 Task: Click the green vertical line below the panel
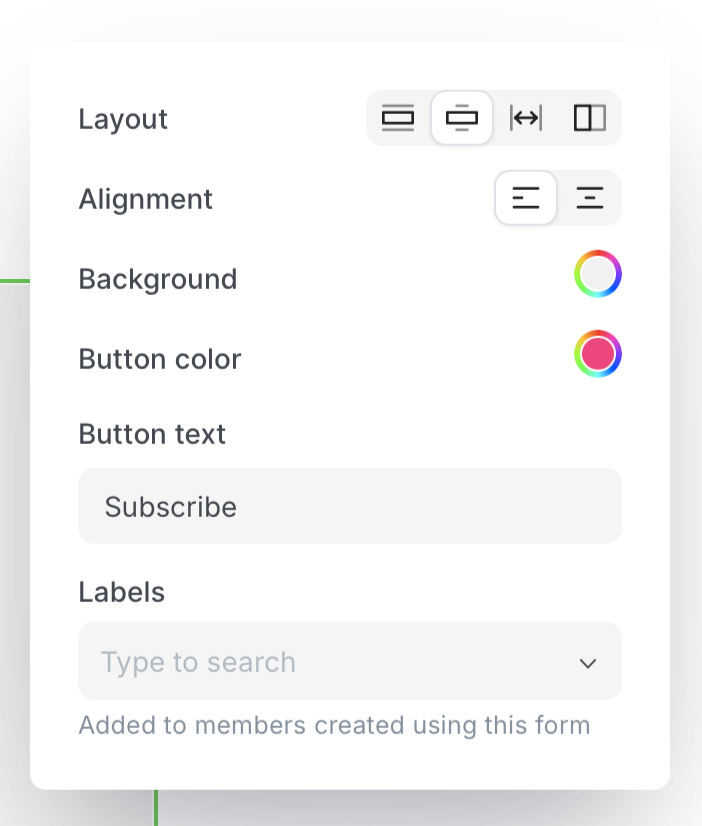[156, 808]
